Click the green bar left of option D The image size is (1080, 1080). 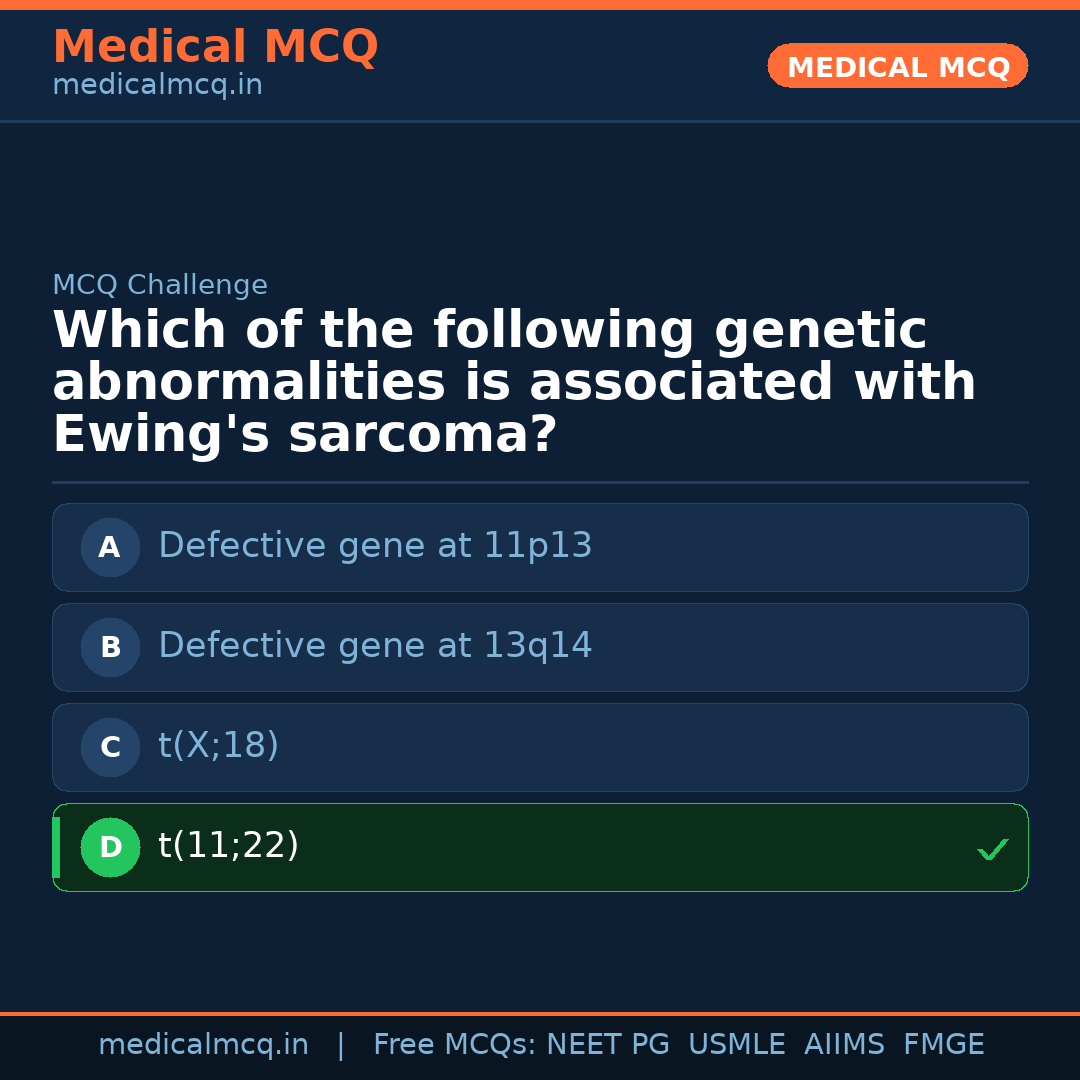(56, 847)
